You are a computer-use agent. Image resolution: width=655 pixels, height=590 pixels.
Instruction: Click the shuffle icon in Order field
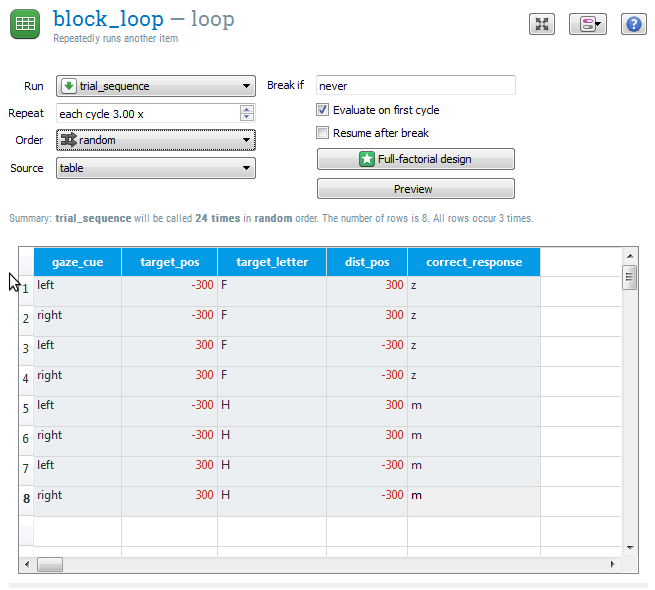coord(69,141)
